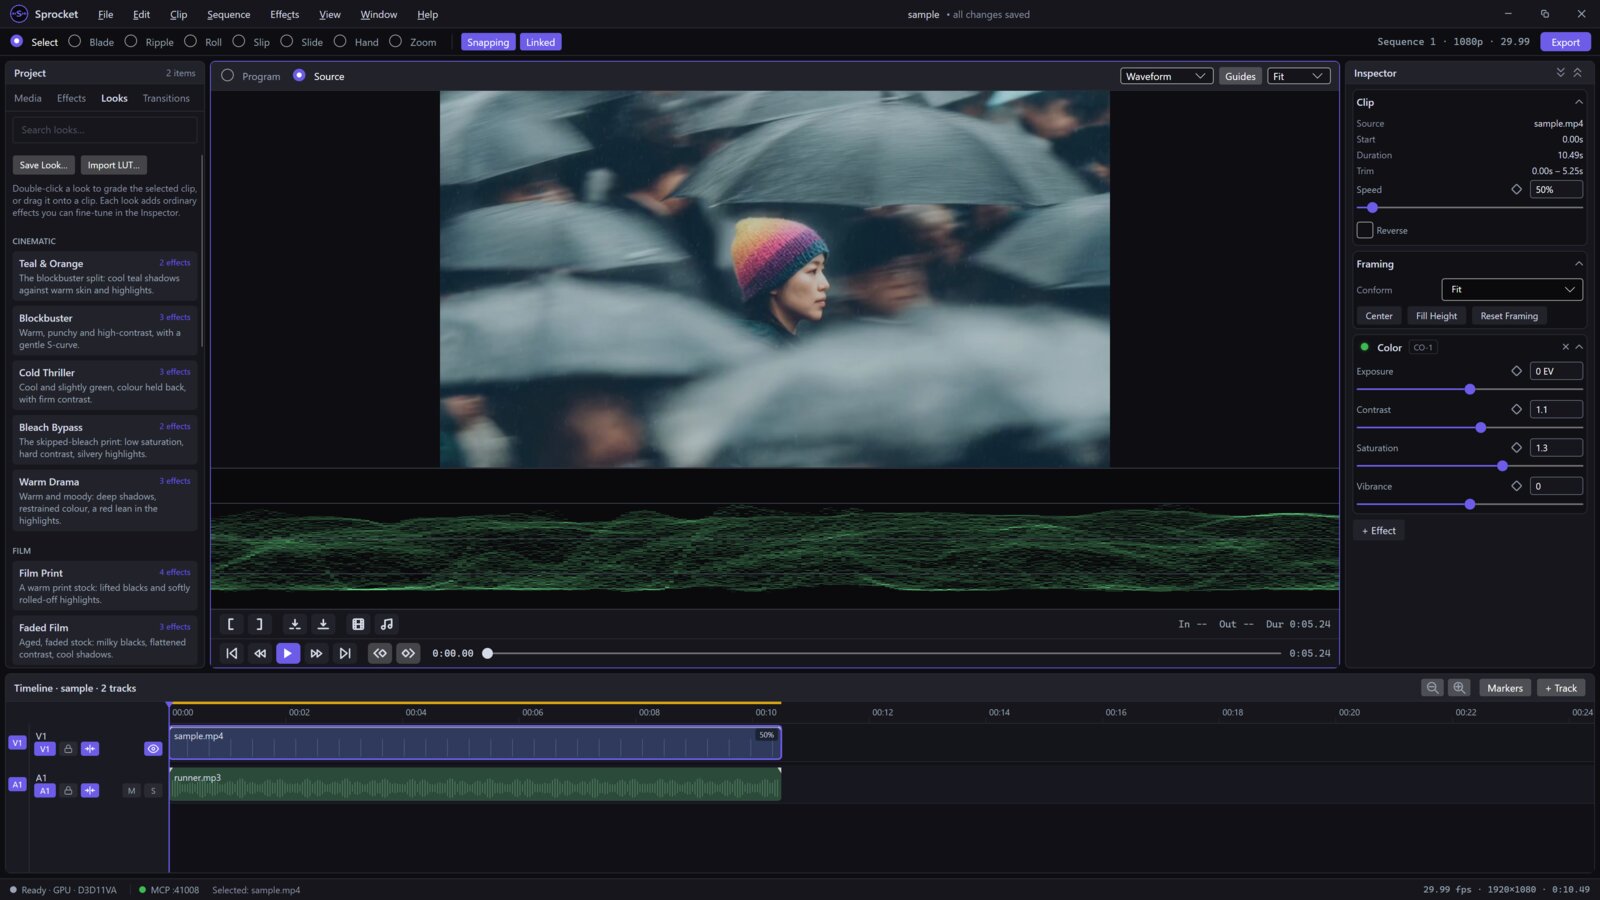Toggle the sync icon on track A1

90,791
